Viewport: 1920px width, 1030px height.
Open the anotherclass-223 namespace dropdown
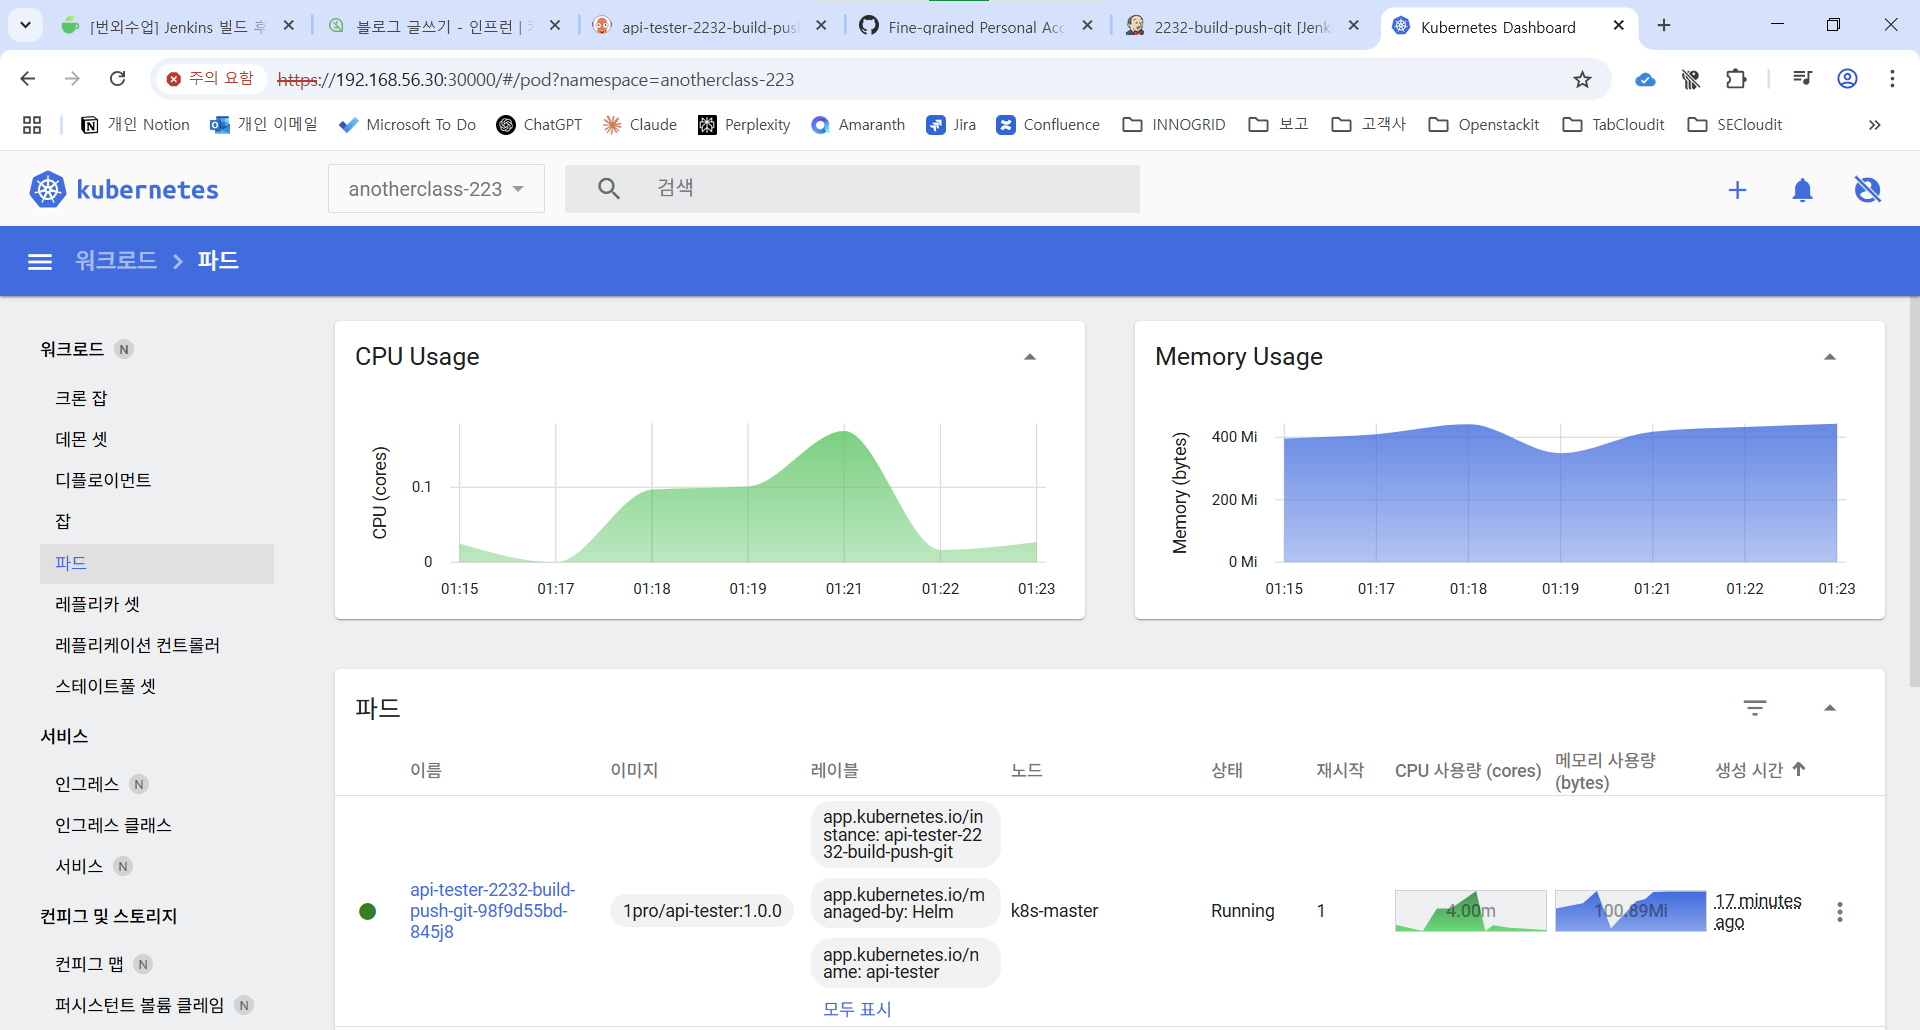point(436,189)
